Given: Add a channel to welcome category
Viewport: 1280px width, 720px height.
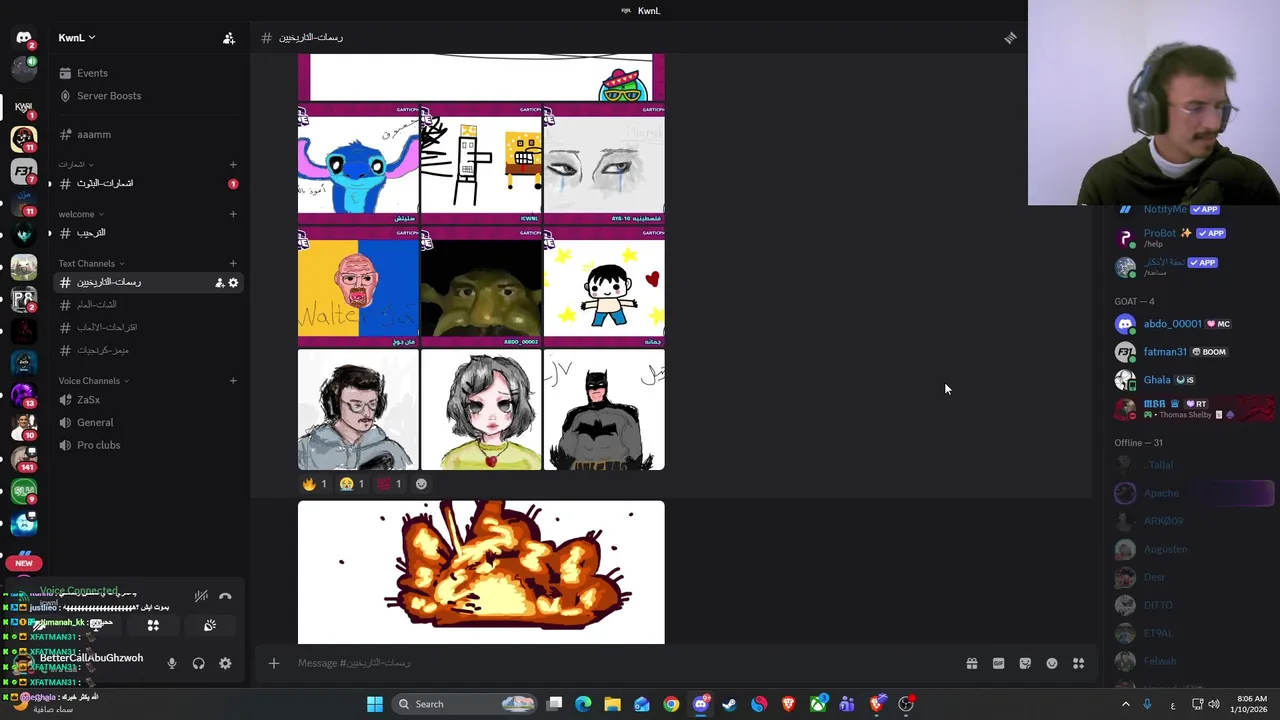Looking at the screenshot, I should (233, 214).
